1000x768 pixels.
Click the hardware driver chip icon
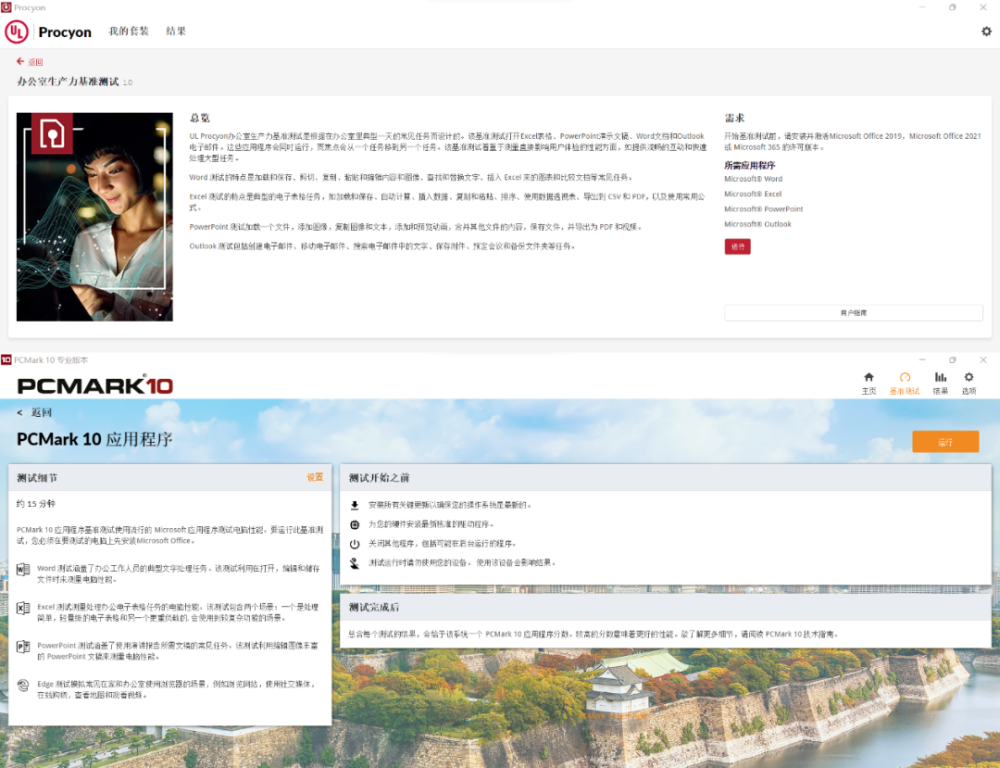[x=355, y=524]
